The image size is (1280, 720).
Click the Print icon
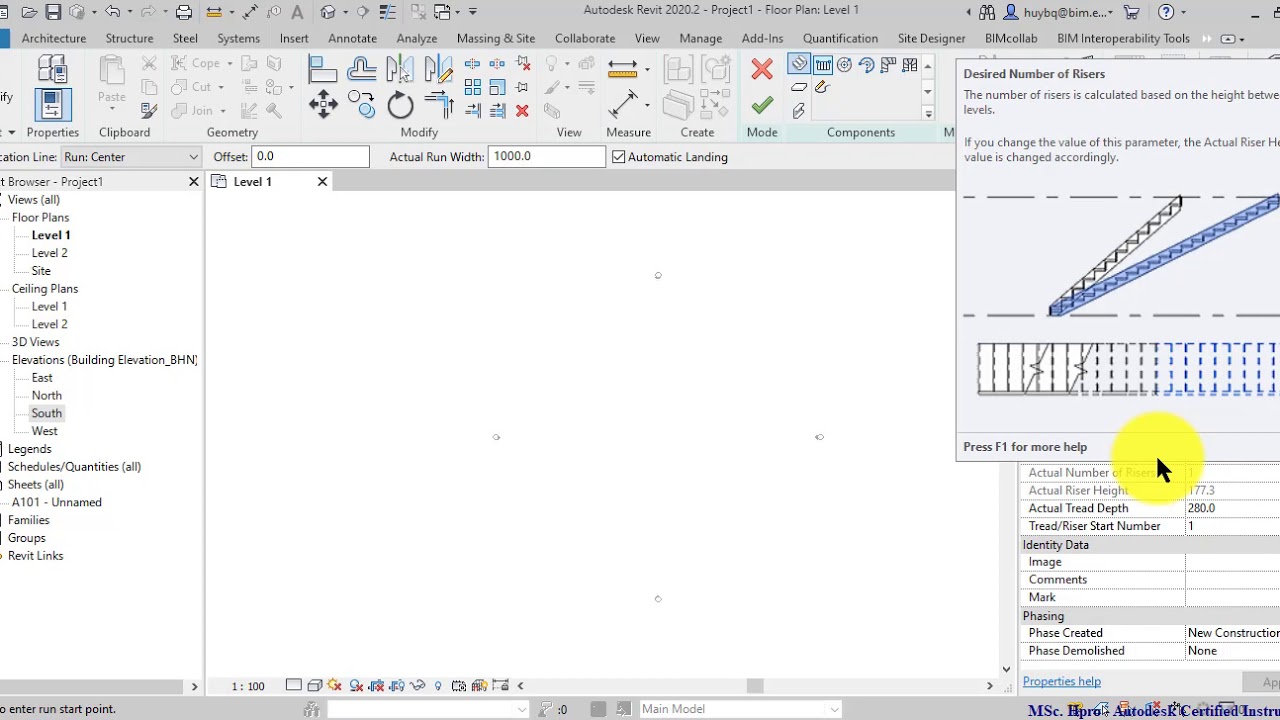click(184, 12)
